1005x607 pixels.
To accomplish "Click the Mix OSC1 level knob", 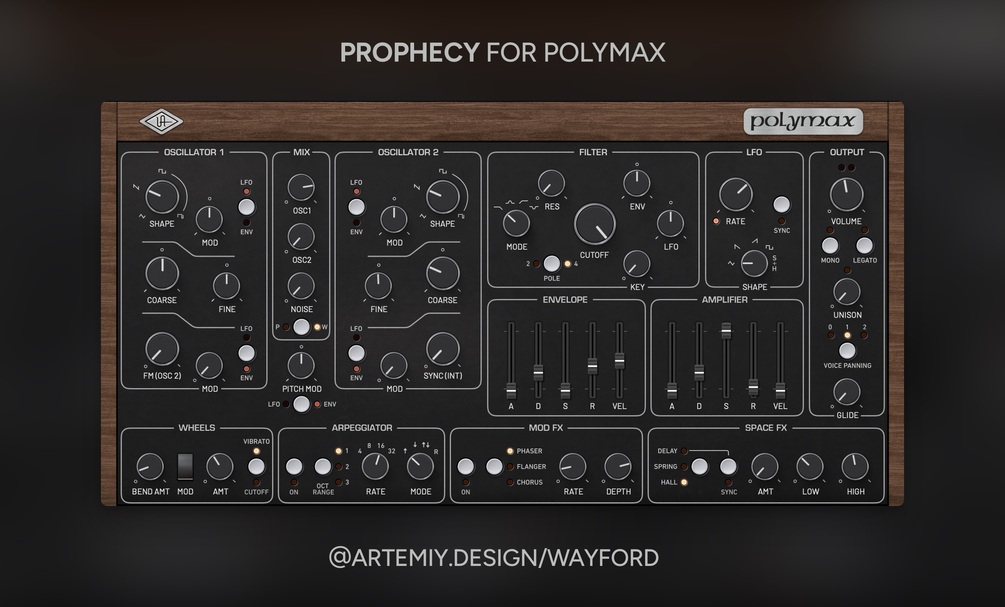I will 301,187.
